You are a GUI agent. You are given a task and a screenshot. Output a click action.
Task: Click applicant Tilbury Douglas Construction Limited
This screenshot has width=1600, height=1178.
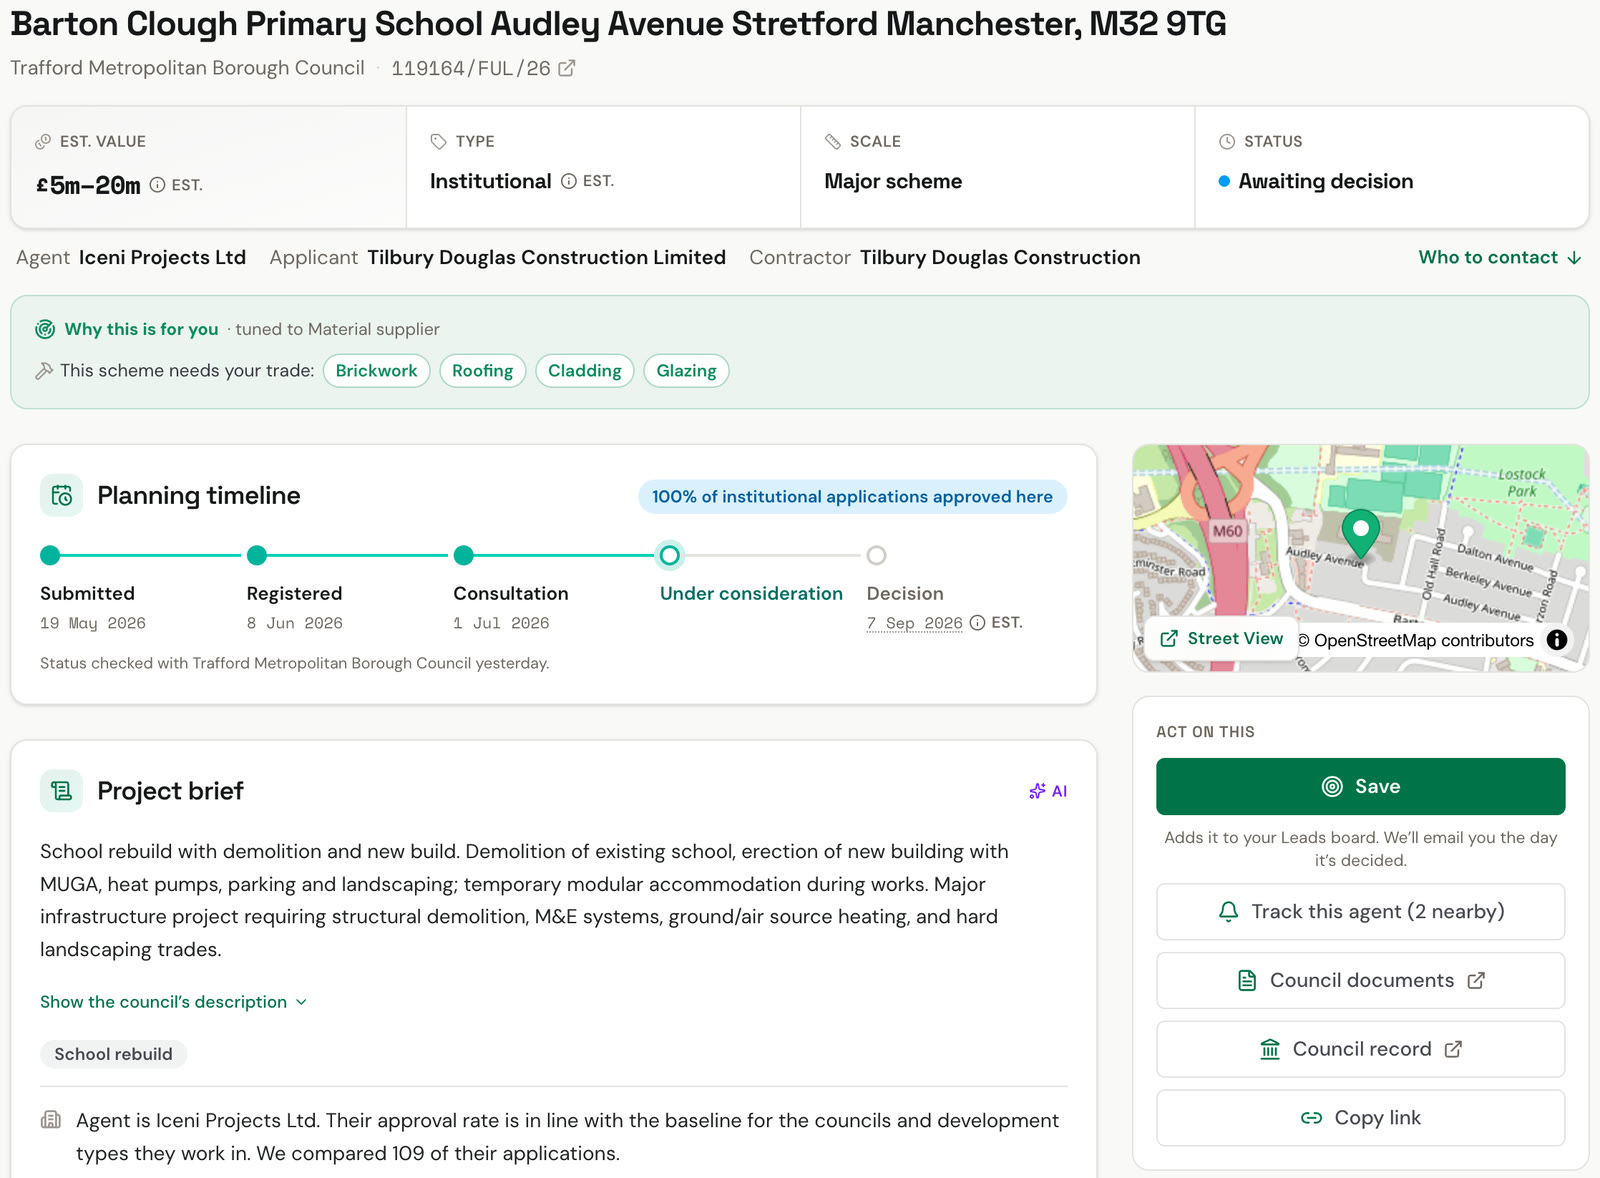point(547,257)
